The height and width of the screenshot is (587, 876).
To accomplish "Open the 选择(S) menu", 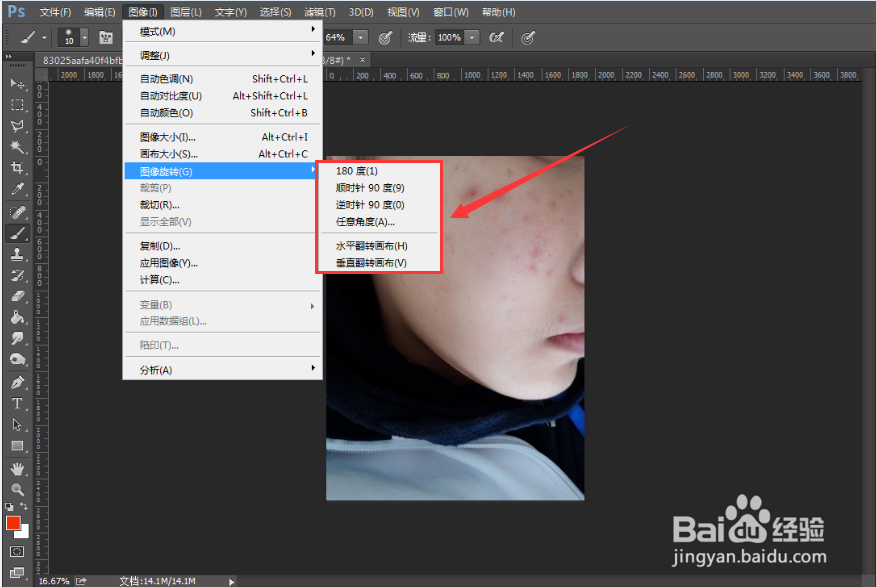I will 275,12.
